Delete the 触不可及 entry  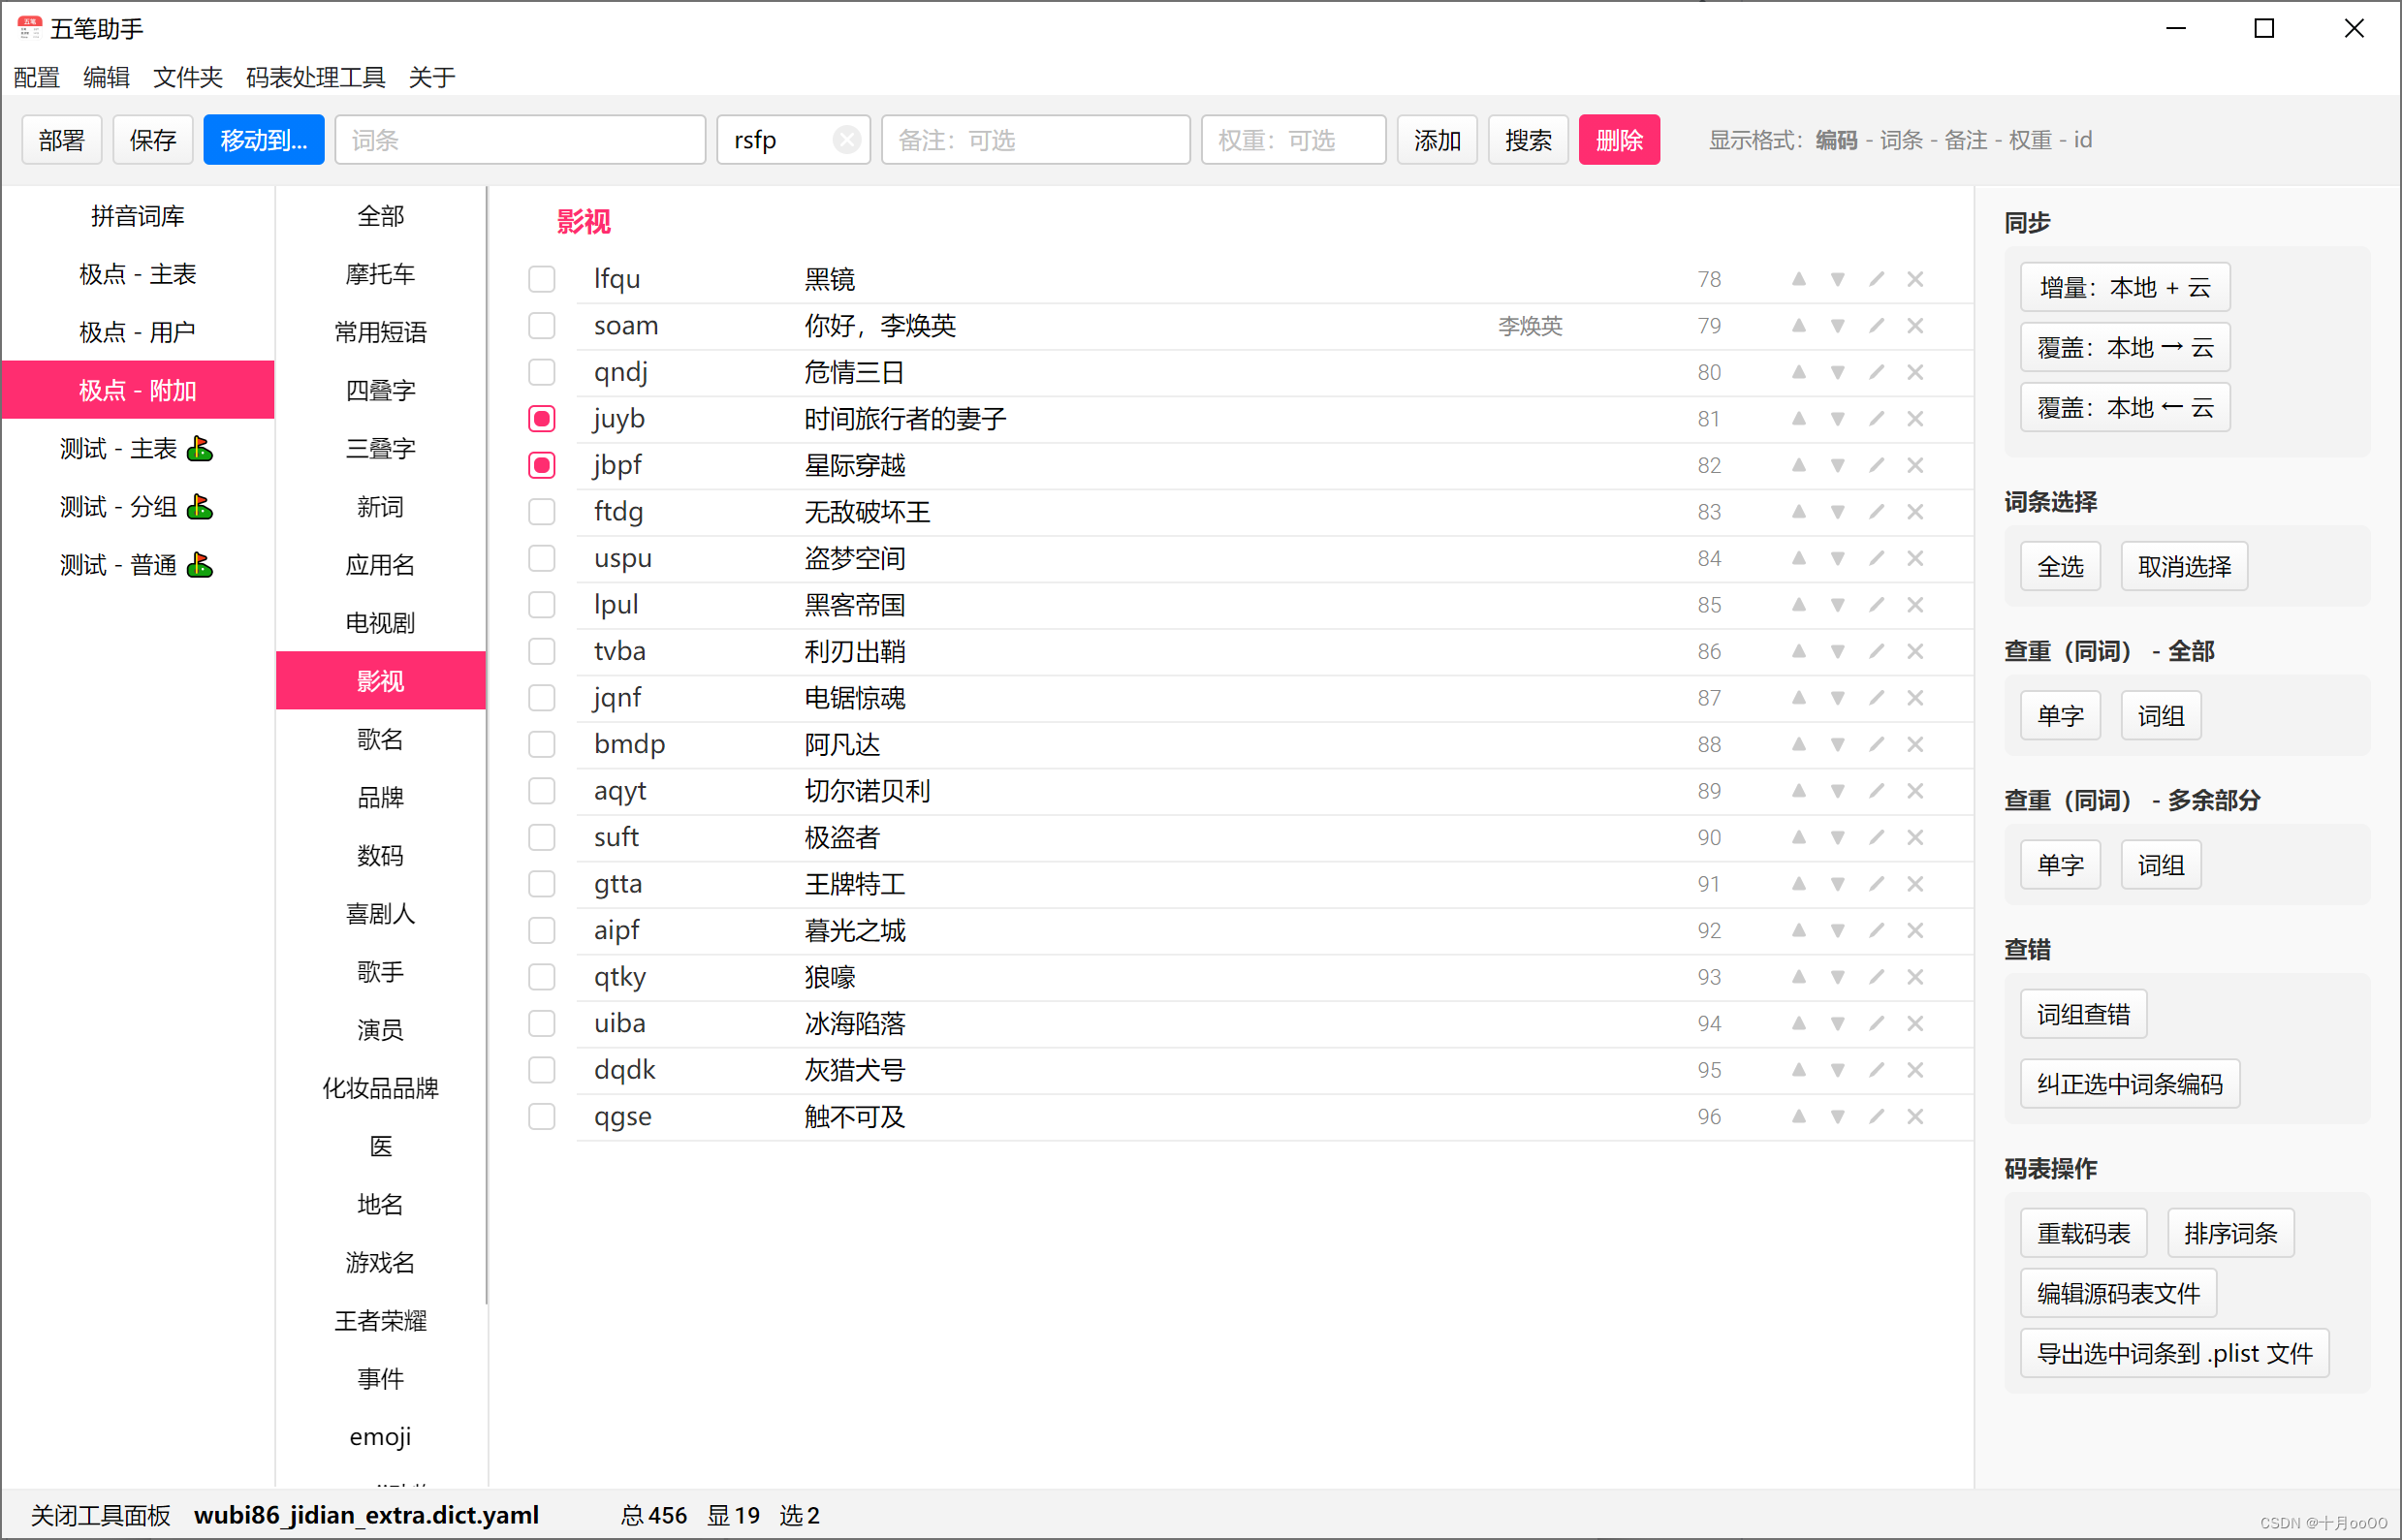1916,1116
